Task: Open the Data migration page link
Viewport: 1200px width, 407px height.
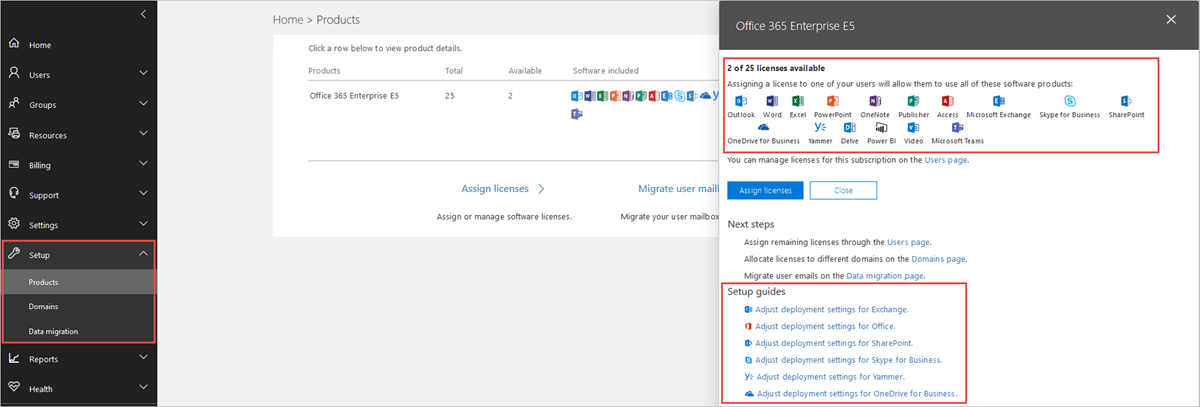Action: point(885,275)
